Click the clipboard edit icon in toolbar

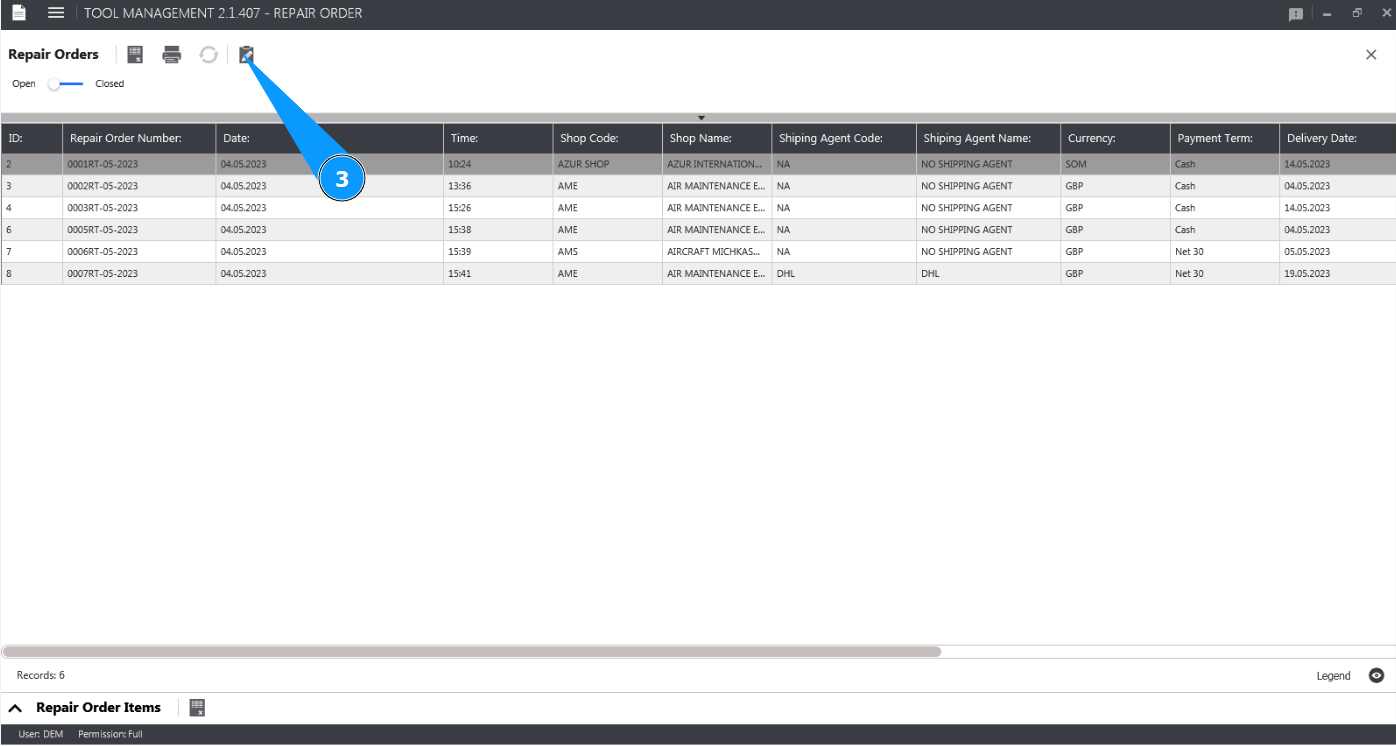pyautogui.click(x=246, y=54)
